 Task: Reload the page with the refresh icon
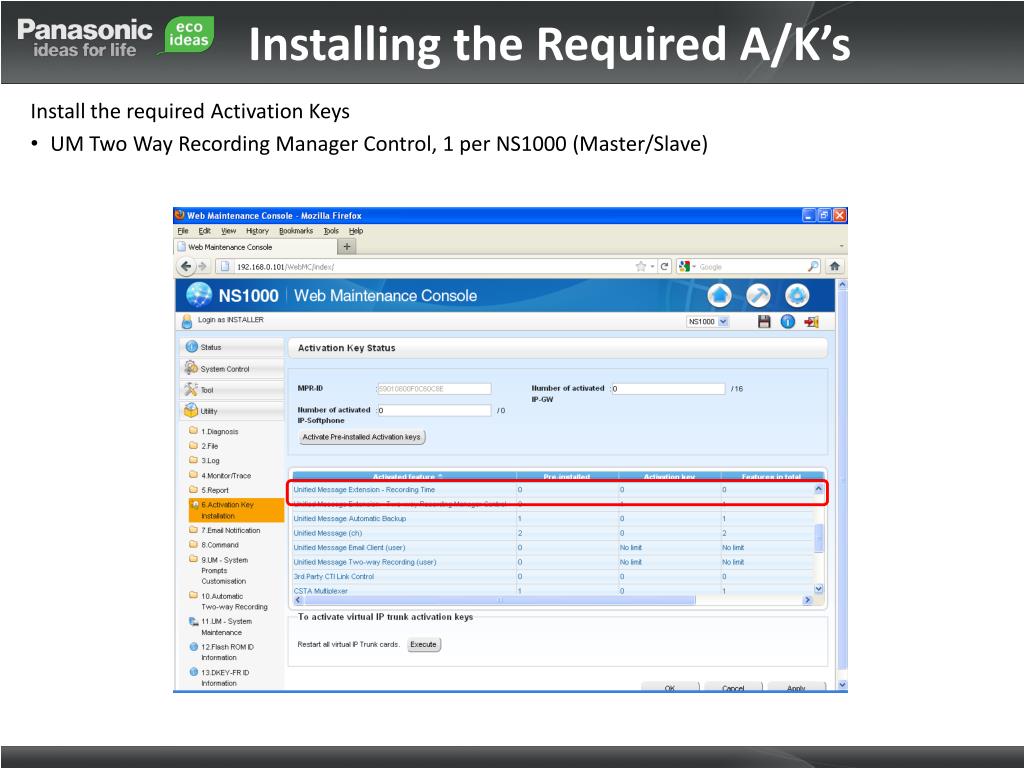664,266
